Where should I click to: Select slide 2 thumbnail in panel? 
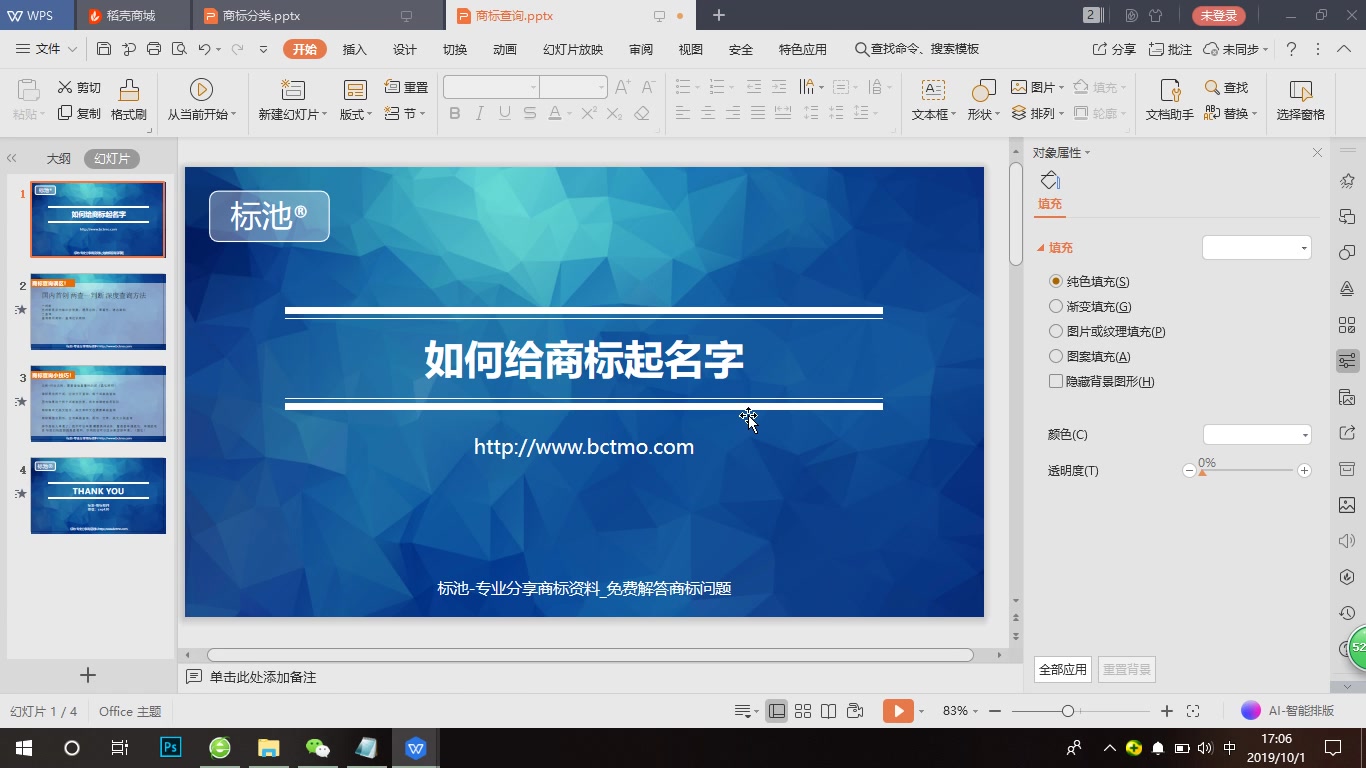point(97,311)
